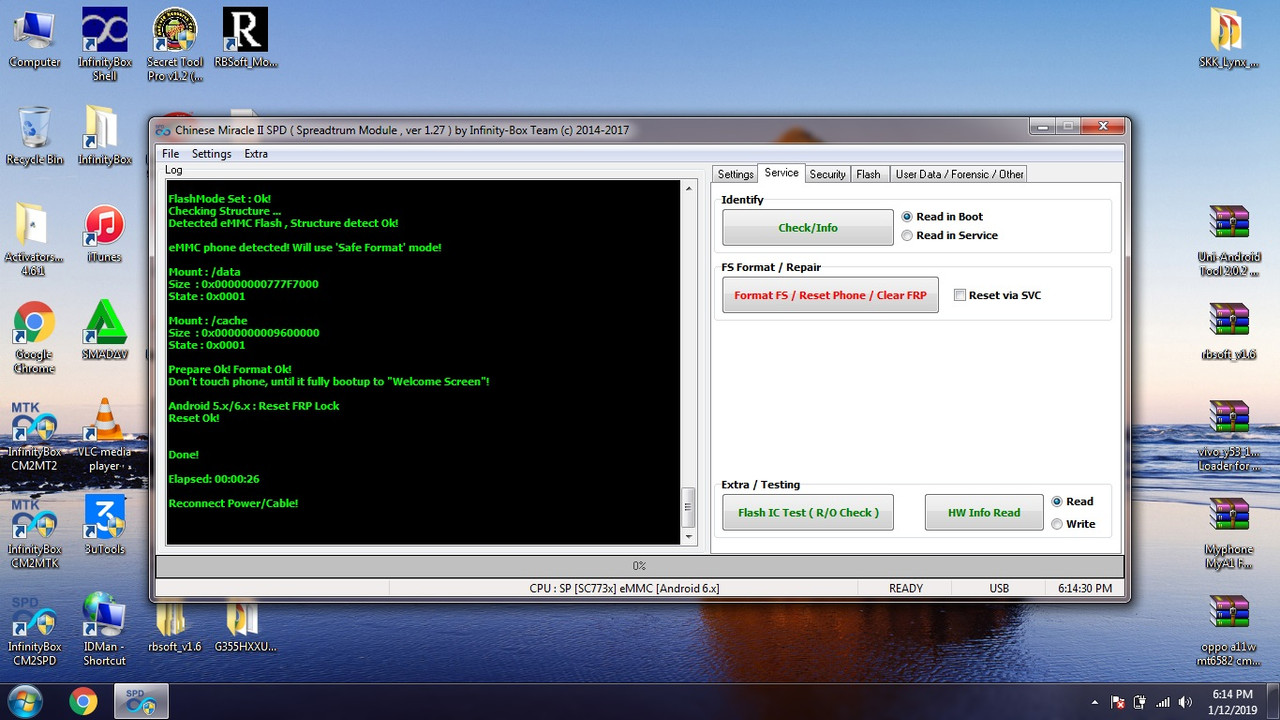
Task: Launch iTunes from desktop
Action: click(105, 234)
